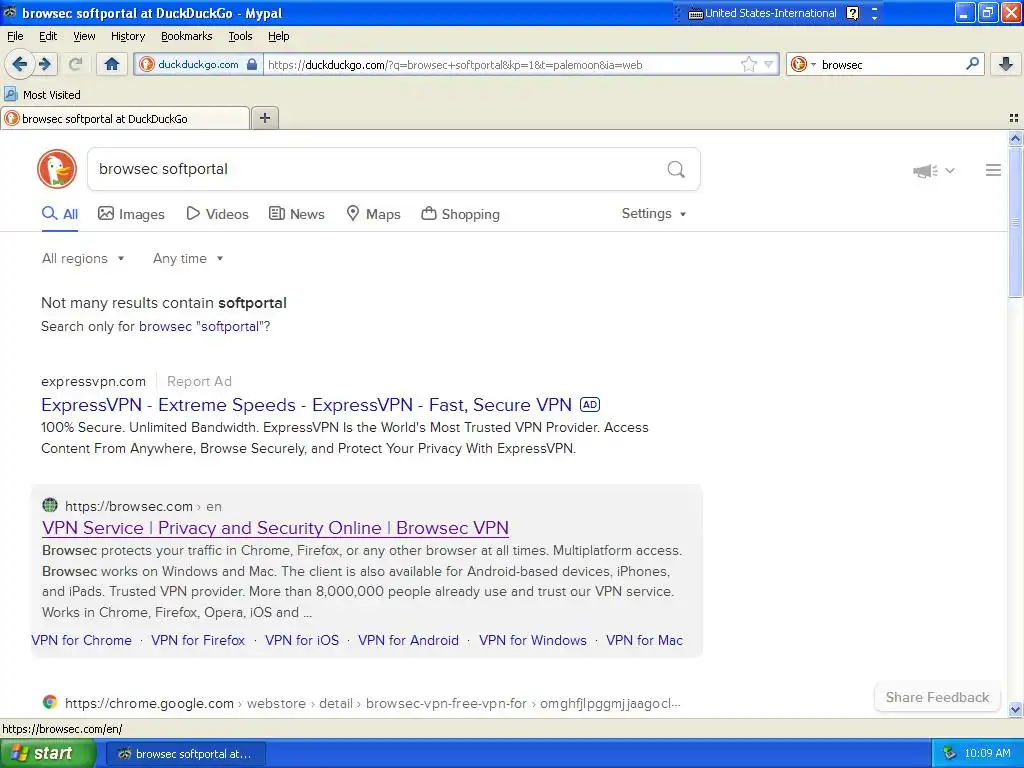
Task: Bookmark this page with the star icon
Action: (x=748, y=64)
